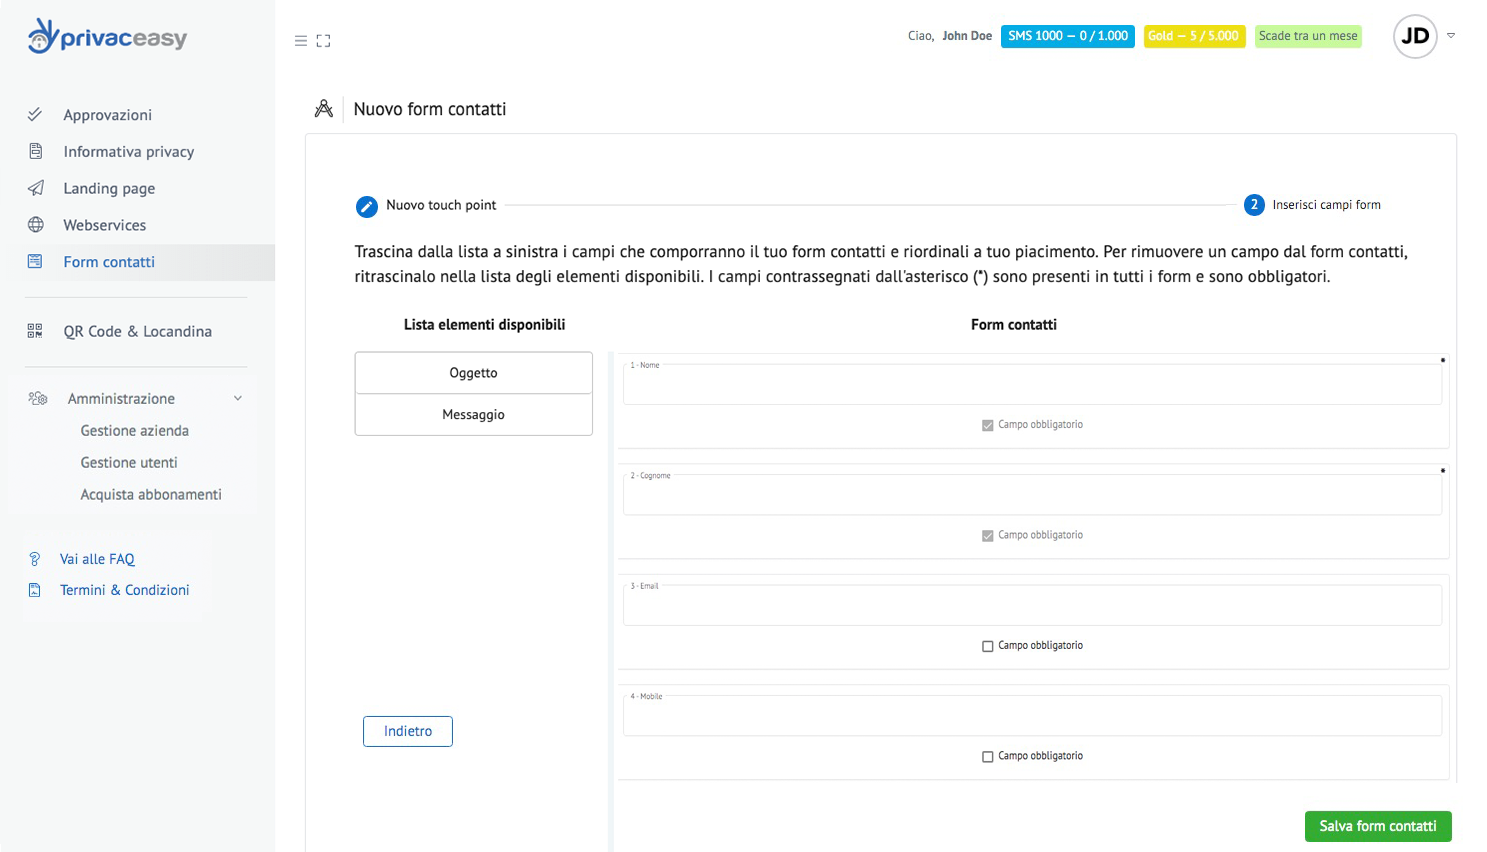Image resolution: width=1487 pixels, height=852 pixels.
Task: Click the Salva form contatti button
Action: pyautogui.click(x=1377, y=826)
